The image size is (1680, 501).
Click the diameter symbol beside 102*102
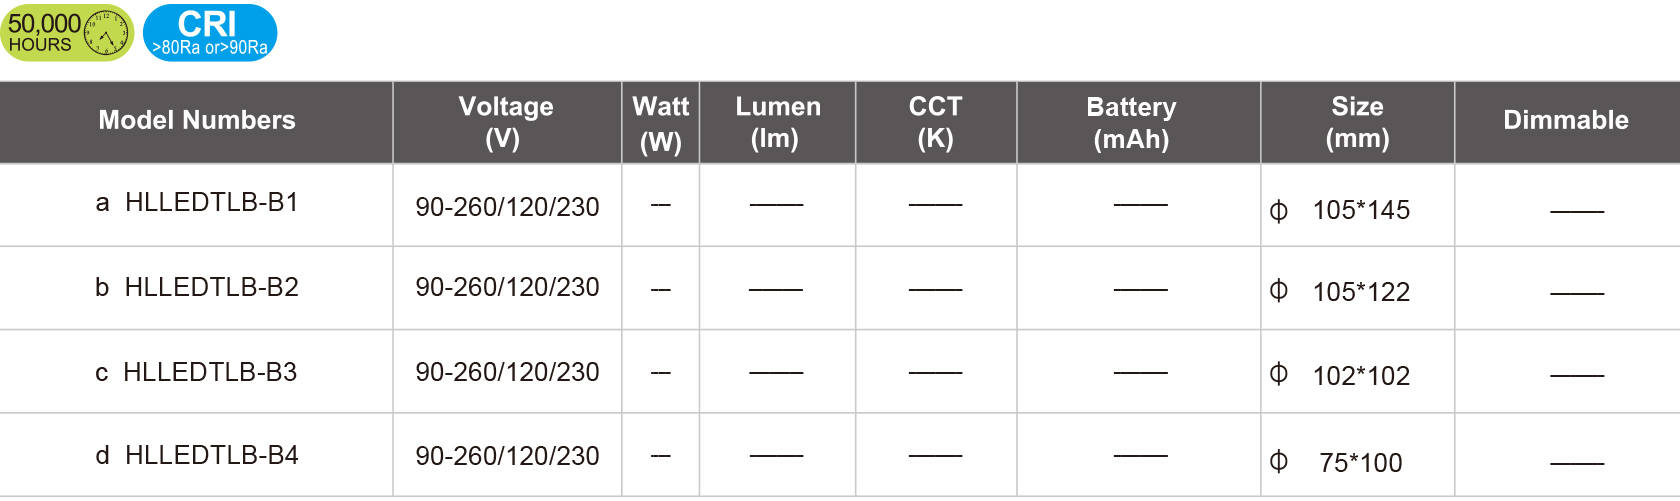pyautogui.click(x=1278, y=374)
